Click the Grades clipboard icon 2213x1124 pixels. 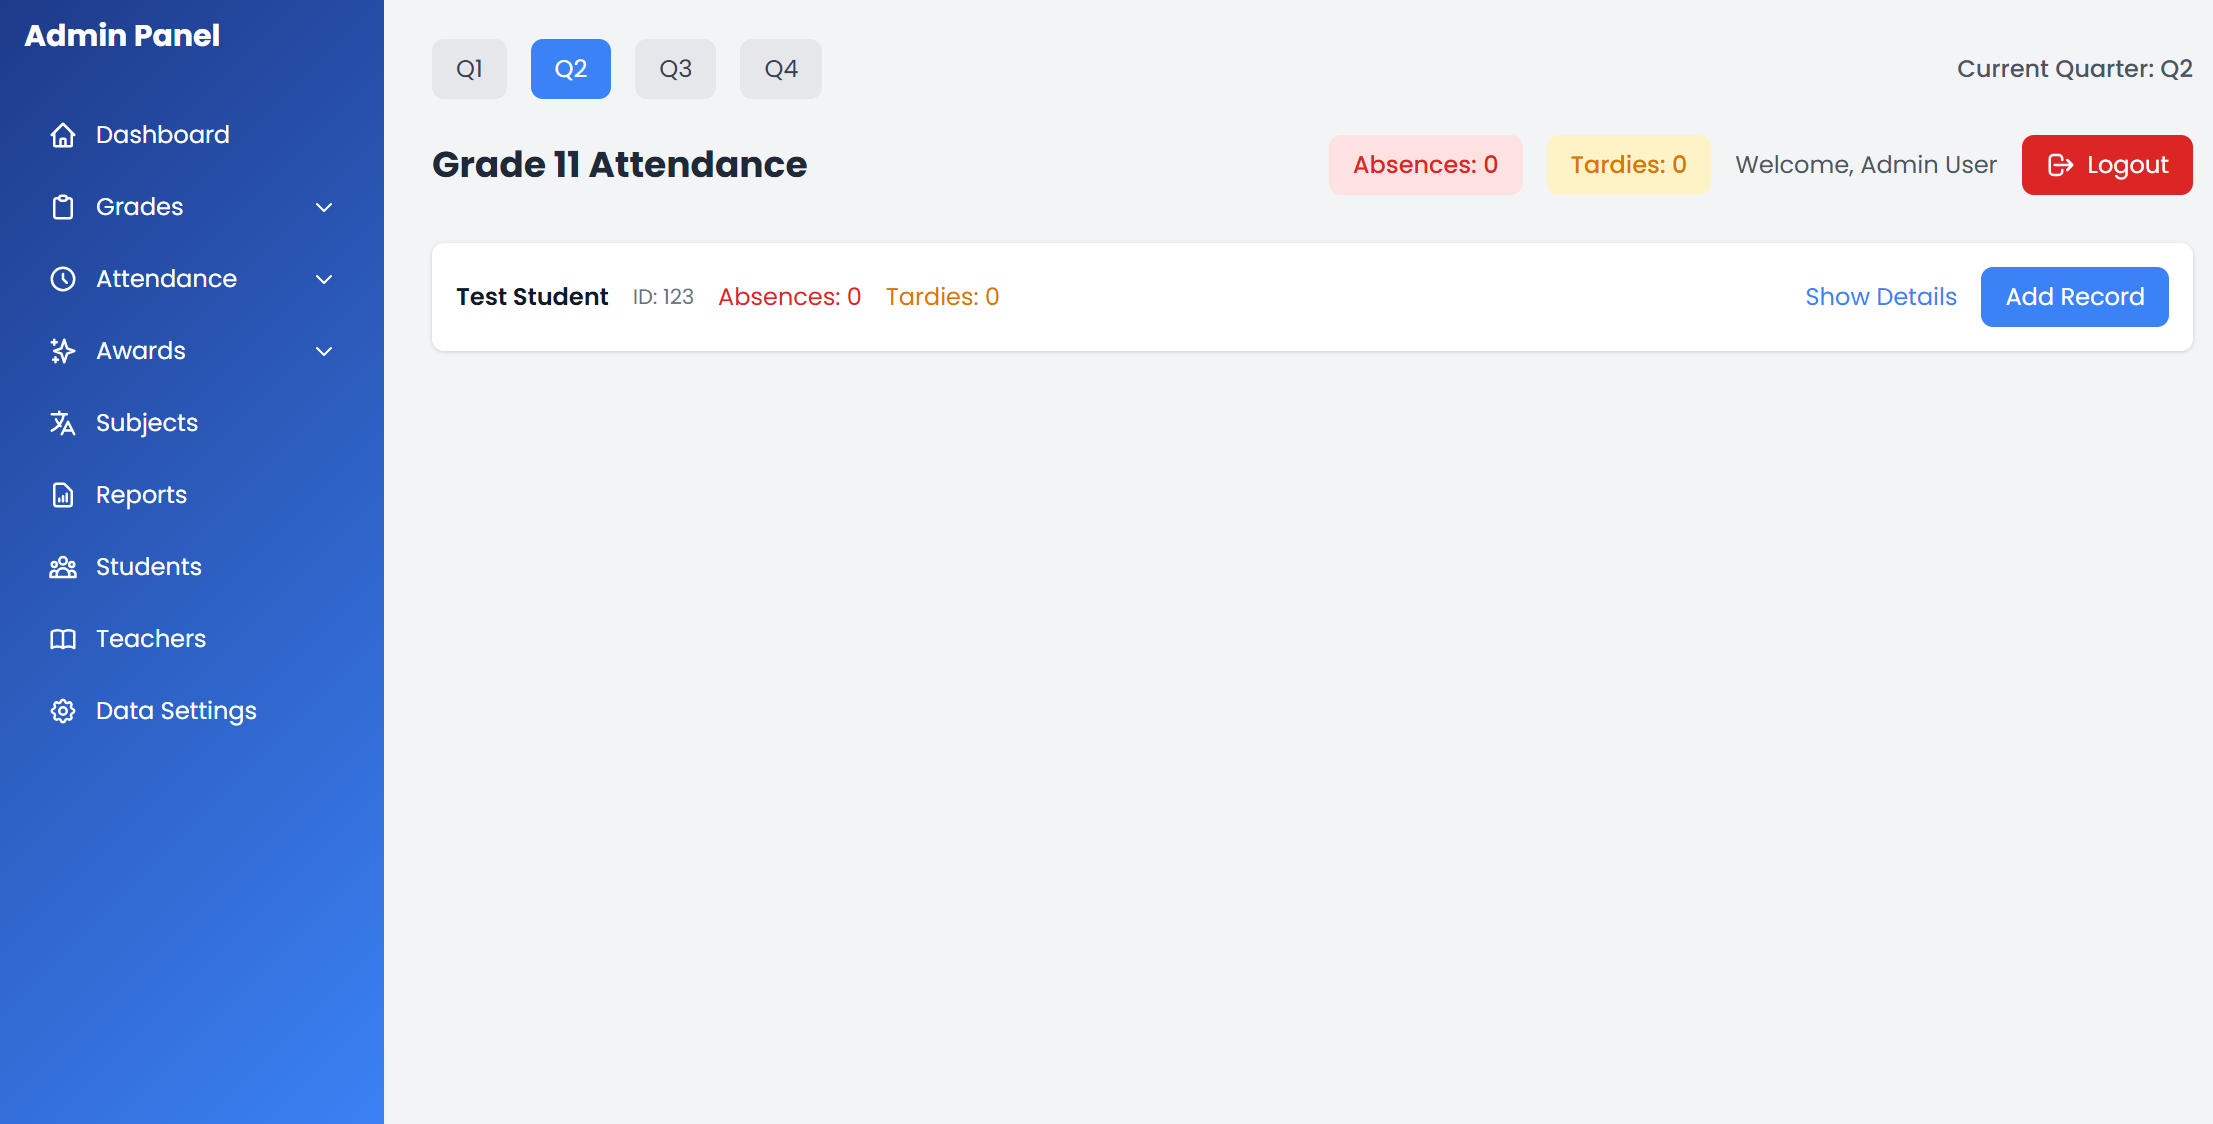[x=63, y=207]
